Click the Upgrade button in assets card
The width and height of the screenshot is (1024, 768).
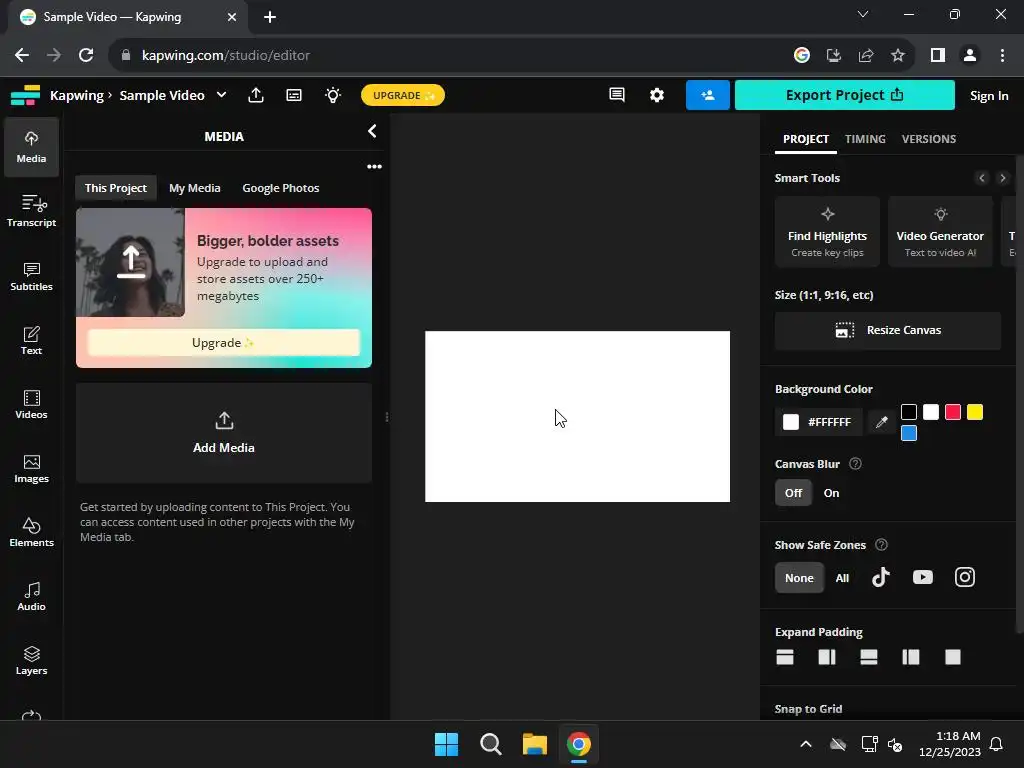pyautogui.click(x=223, y=343)
